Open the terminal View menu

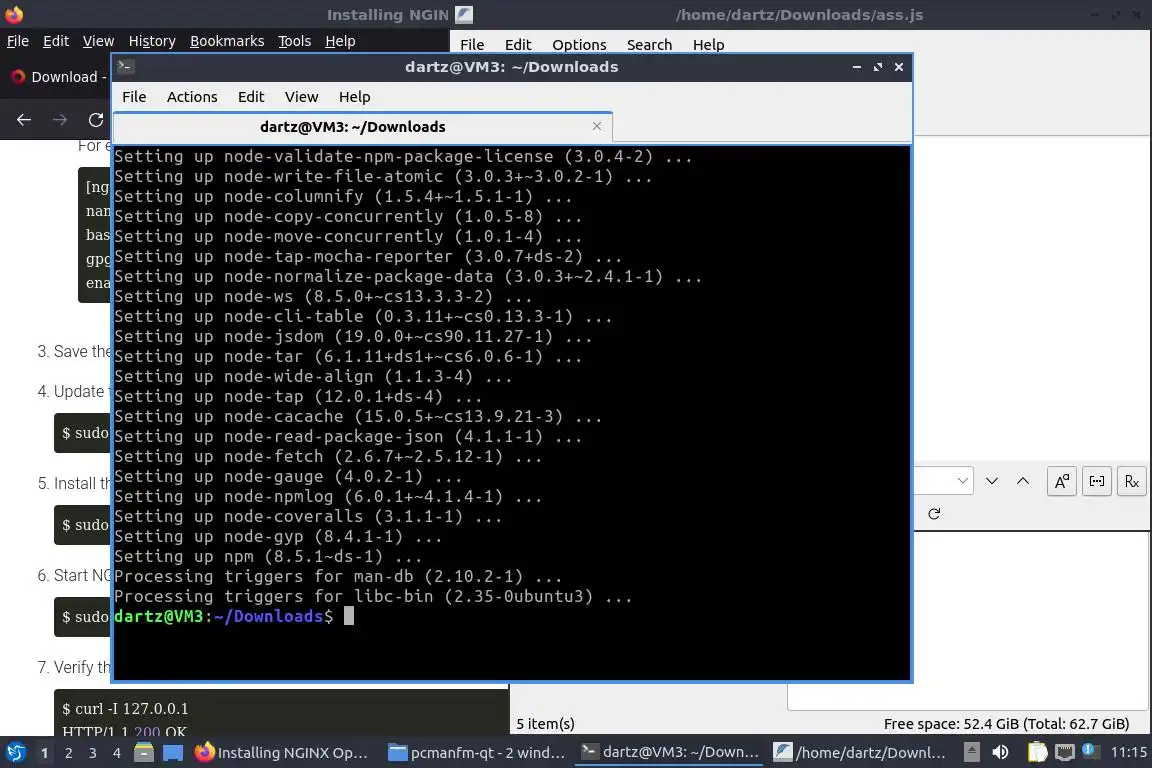pos(301,97)
